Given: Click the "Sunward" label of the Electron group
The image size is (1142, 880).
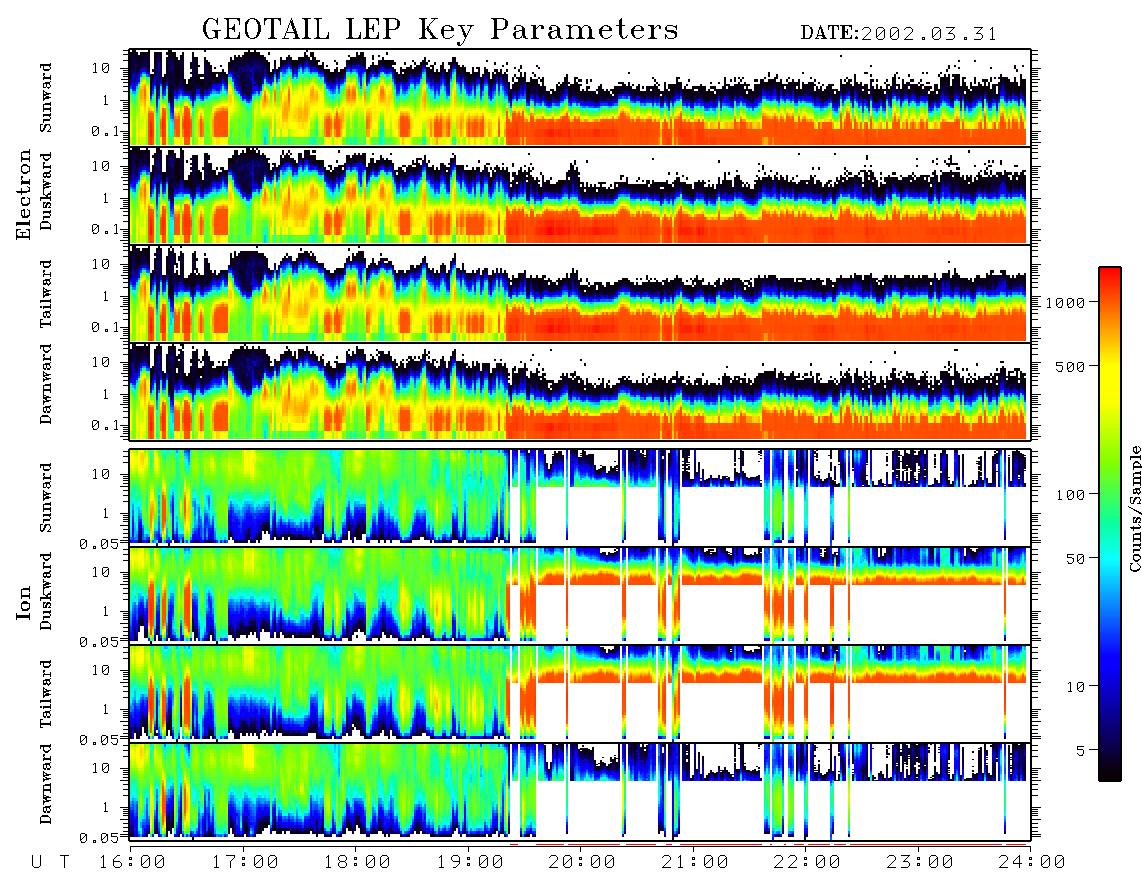Looking at the screenshot, I should point(46,98).
